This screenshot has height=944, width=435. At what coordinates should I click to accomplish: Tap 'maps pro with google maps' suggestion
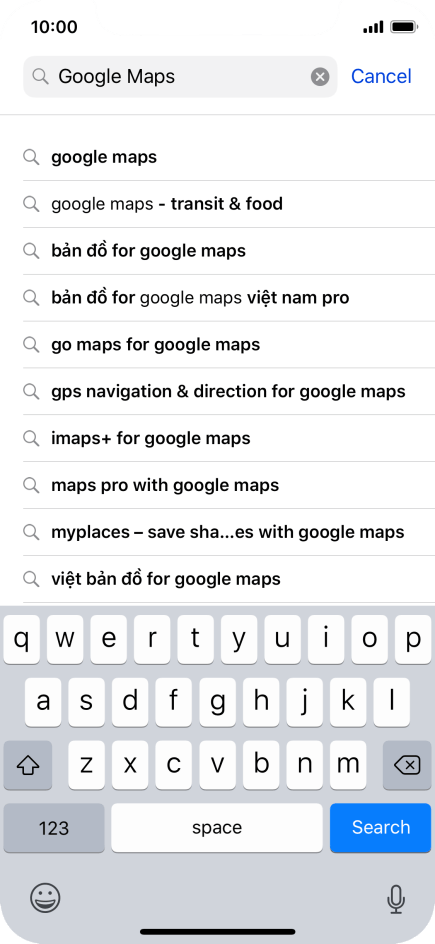pos(229,486)
